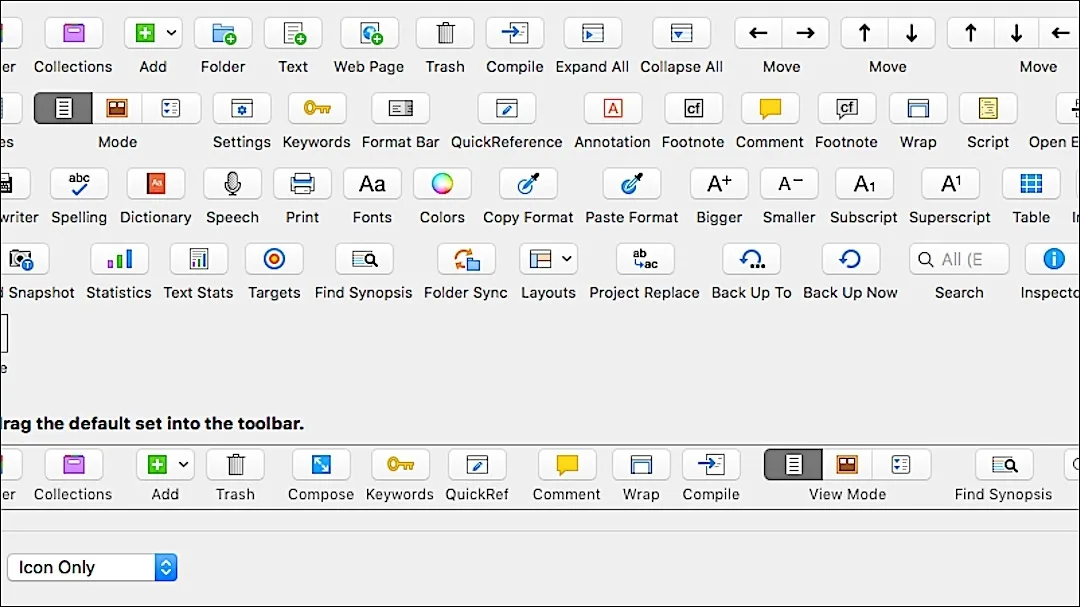Select the Targets icon
1080x607 pixels.
274,258
